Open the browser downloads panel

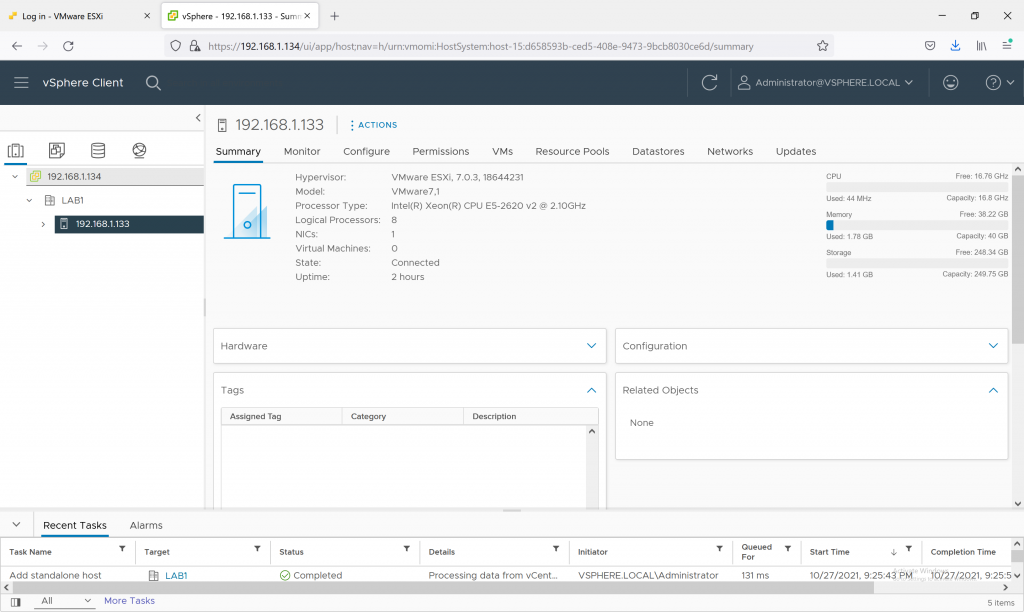pyautogui.click(x=955, y=46)
